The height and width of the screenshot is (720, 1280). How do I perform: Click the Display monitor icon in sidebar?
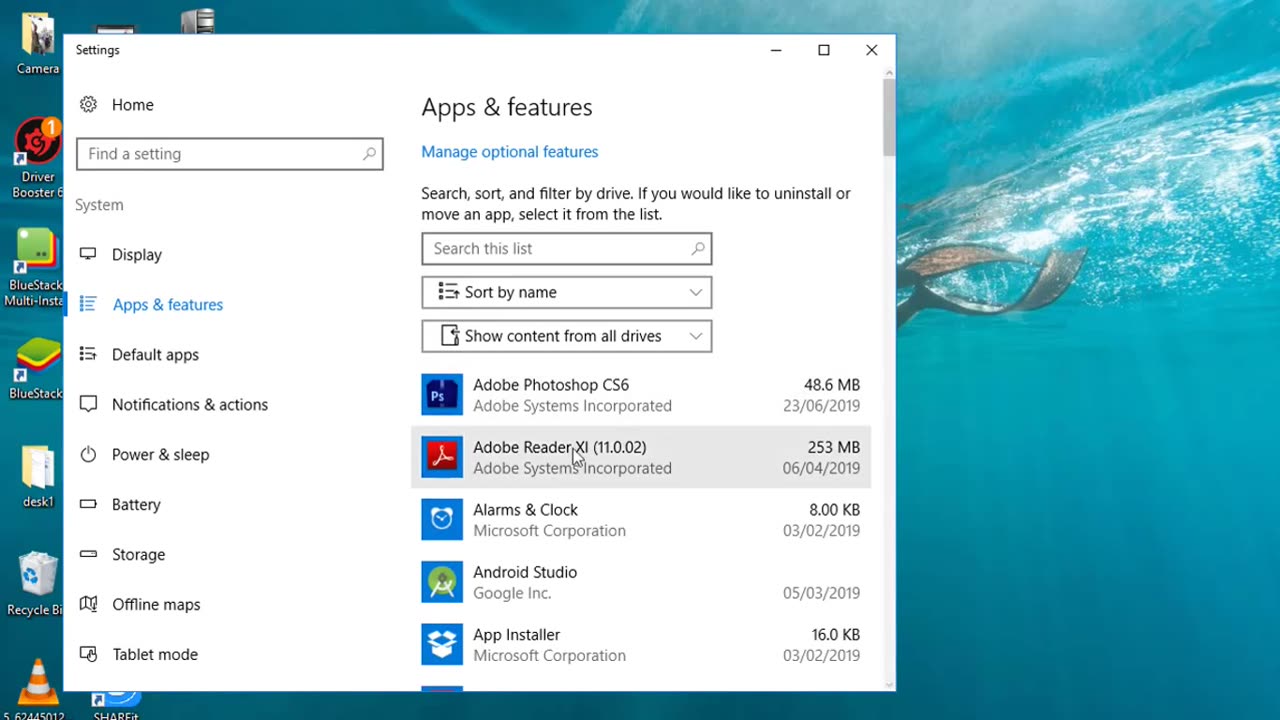88,254
